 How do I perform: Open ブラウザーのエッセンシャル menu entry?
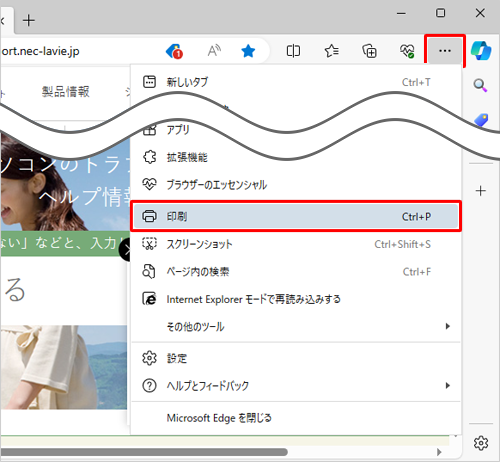(296, 184)
